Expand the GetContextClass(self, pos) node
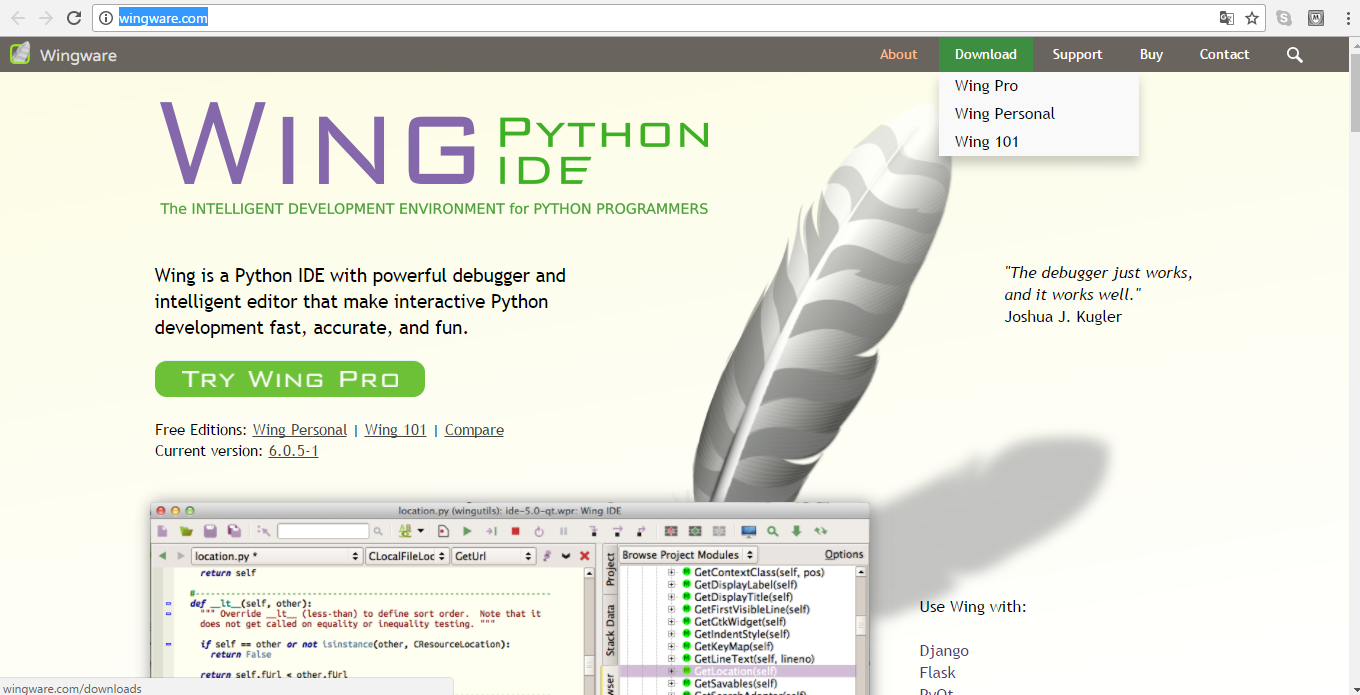Viewport: 1360px width, 695px height. [672, 573]
